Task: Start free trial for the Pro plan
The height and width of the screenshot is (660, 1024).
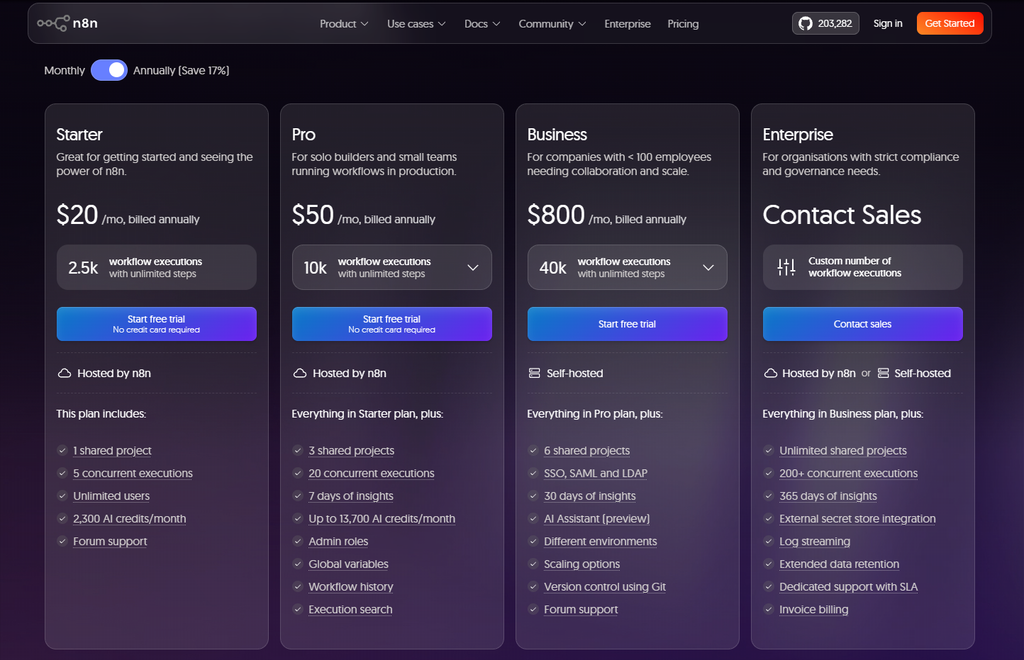Action: [392, 324]
